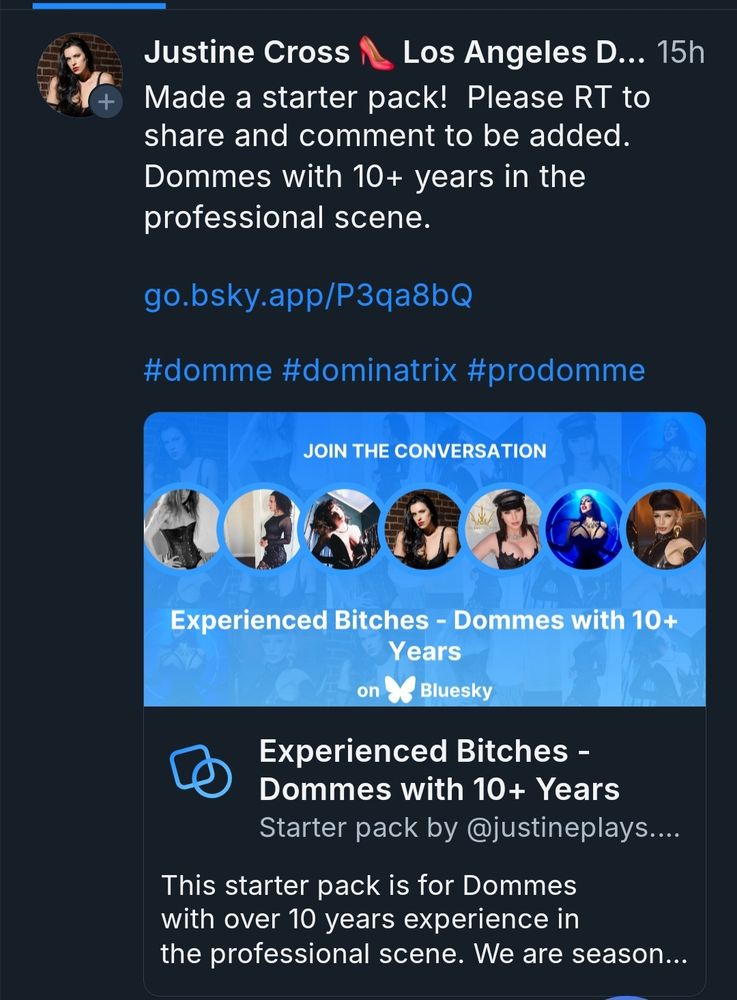Open Experienced Bitches starter pack title
Screen dimensions: 737x1000
coord(439,770)
